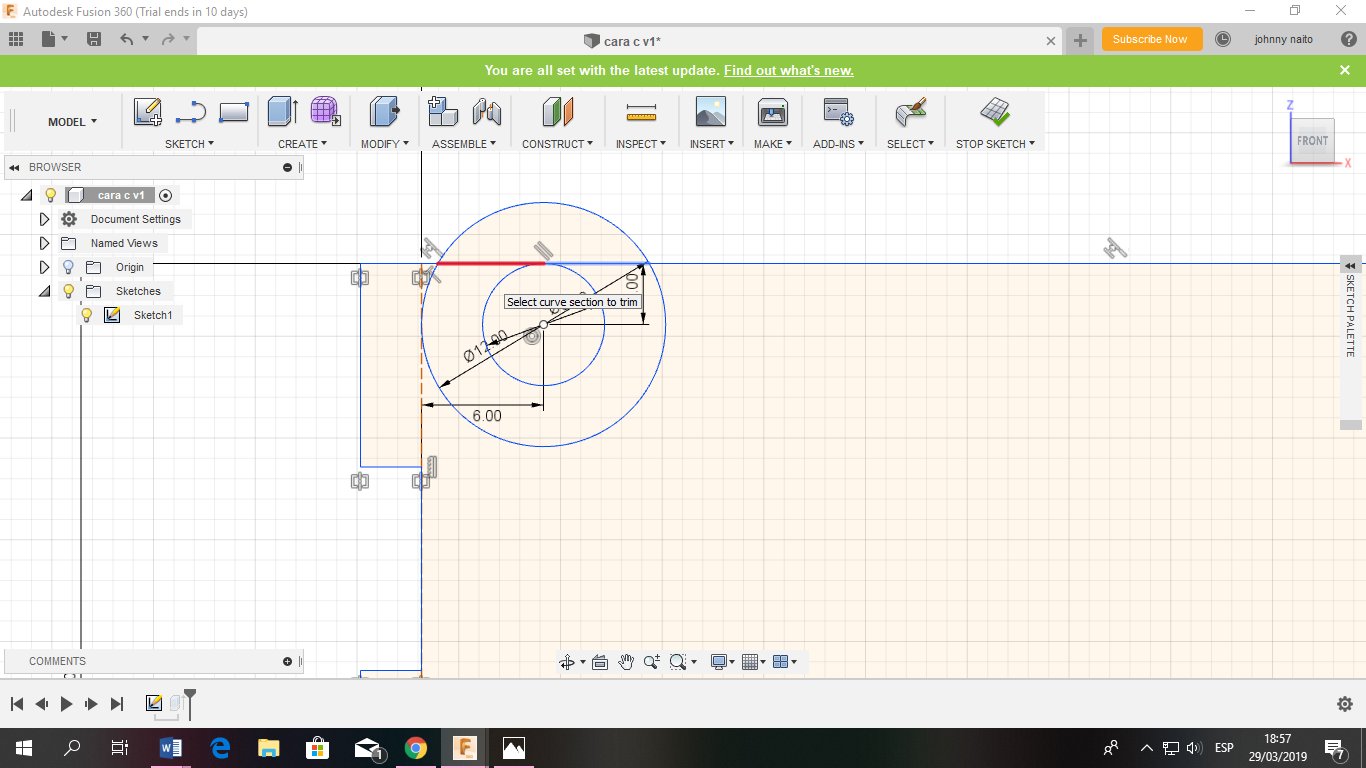This screenshot has width=1366, height=768.
Task: Click the Orbit navigation icon
Action: (567, 662)
